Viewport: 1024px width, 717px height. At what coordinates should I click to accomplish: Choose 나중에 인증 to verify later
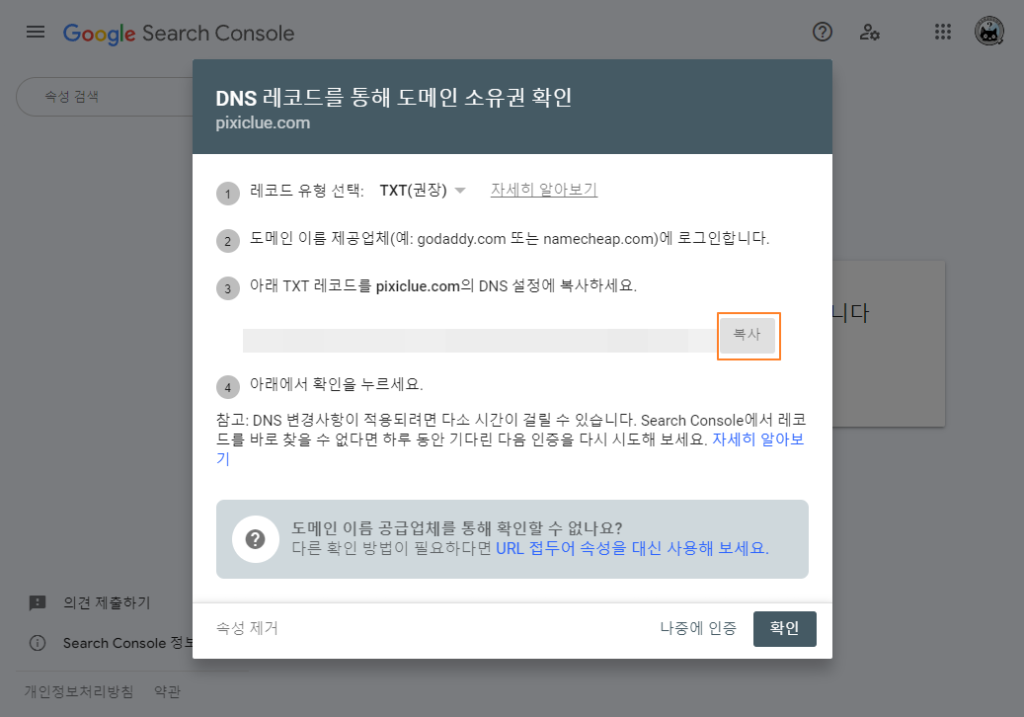click(698, 628)
